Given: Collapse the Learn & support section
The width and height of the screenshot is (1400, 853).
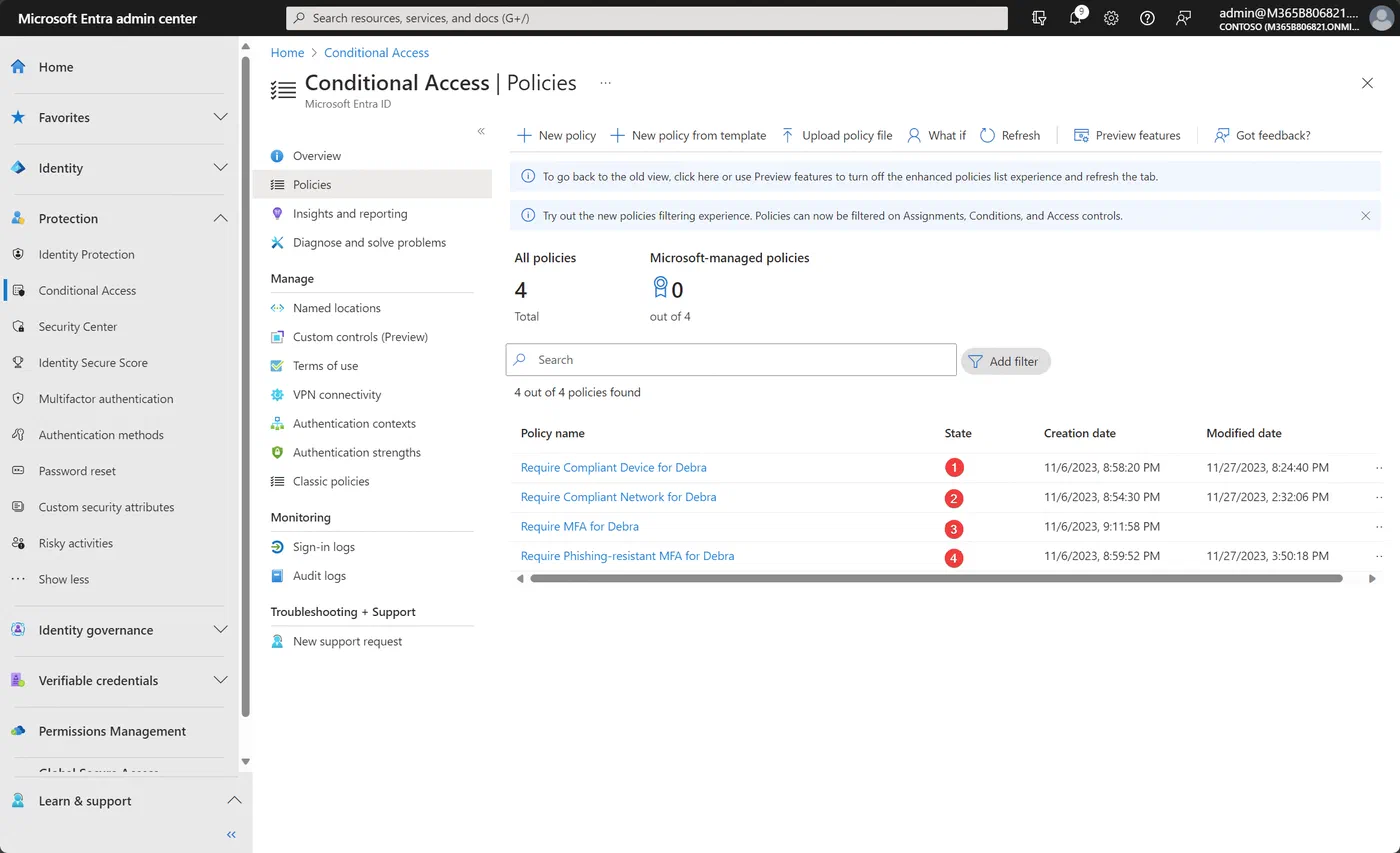Looking at the screenshot, I should point(234,800).
